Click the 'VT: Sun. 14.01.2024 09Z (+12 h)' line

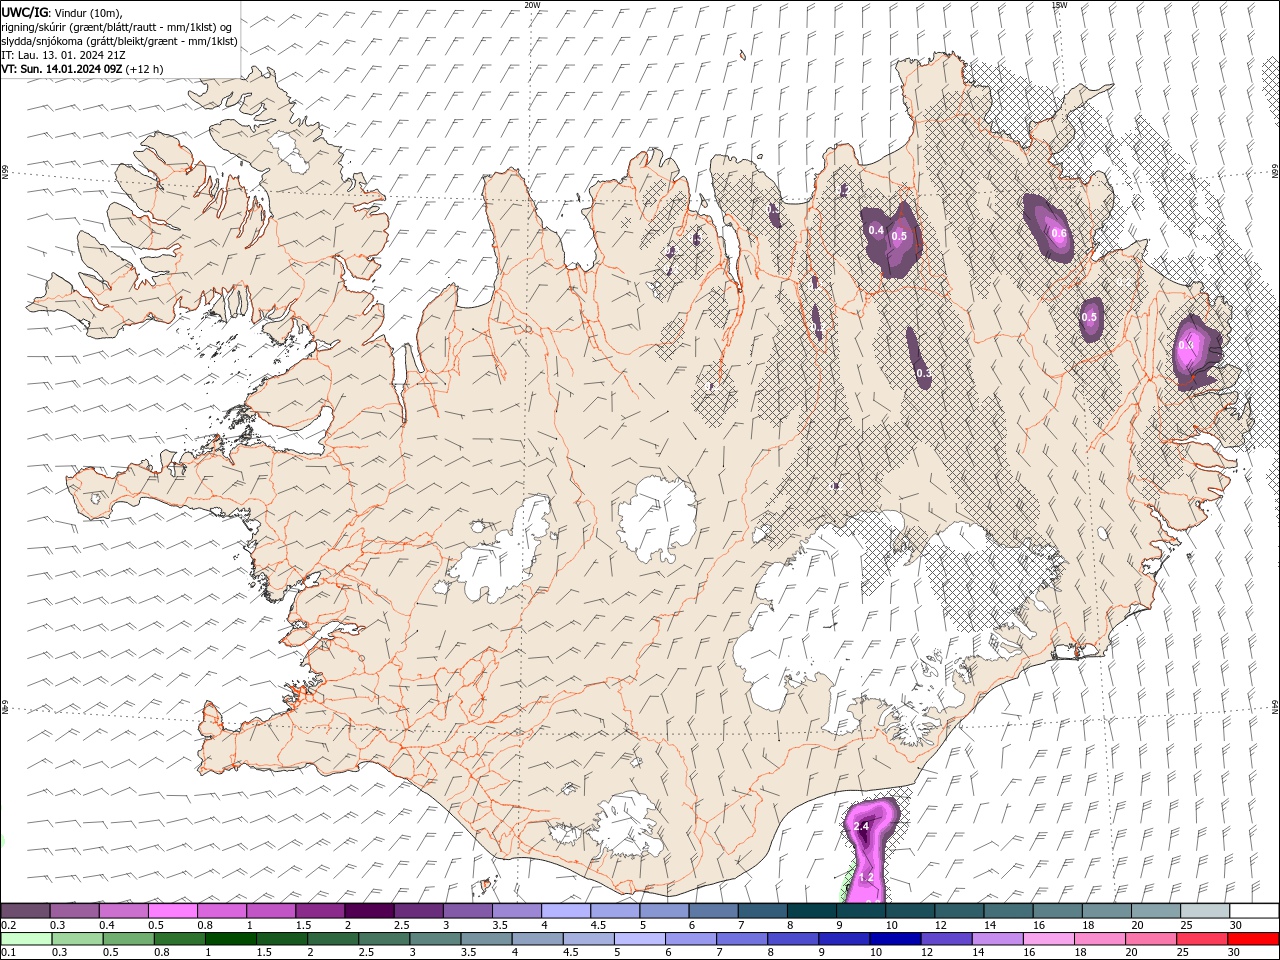click(82, 69)
